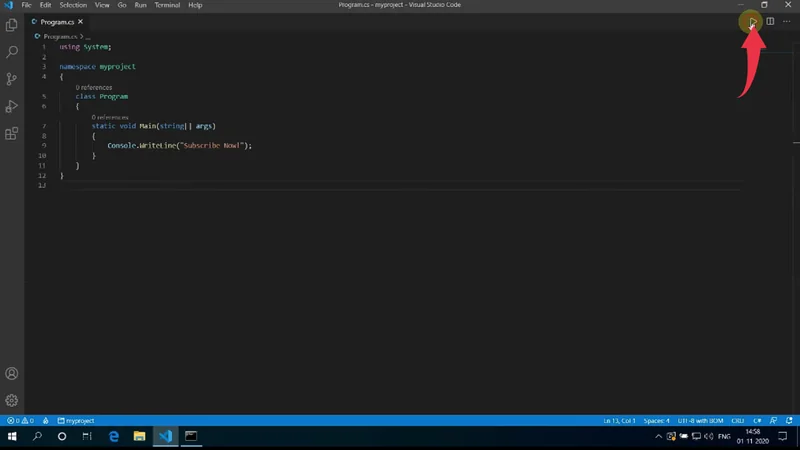Open the More Actions ellipsis menu
The image size is (800, 450).
coord(786,21)
